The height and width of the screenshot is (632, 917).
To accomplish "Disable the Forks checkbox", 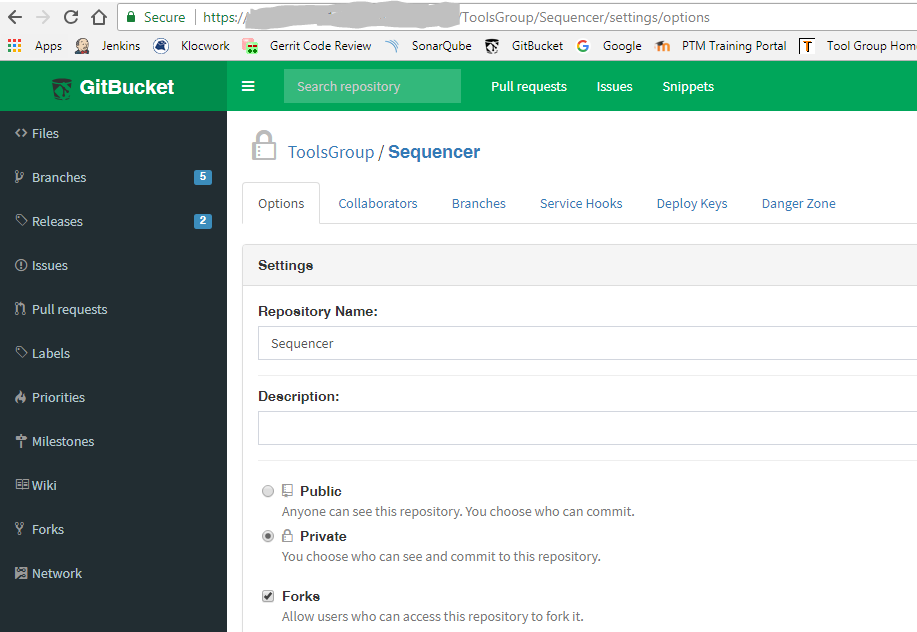I will click(268, 596).
